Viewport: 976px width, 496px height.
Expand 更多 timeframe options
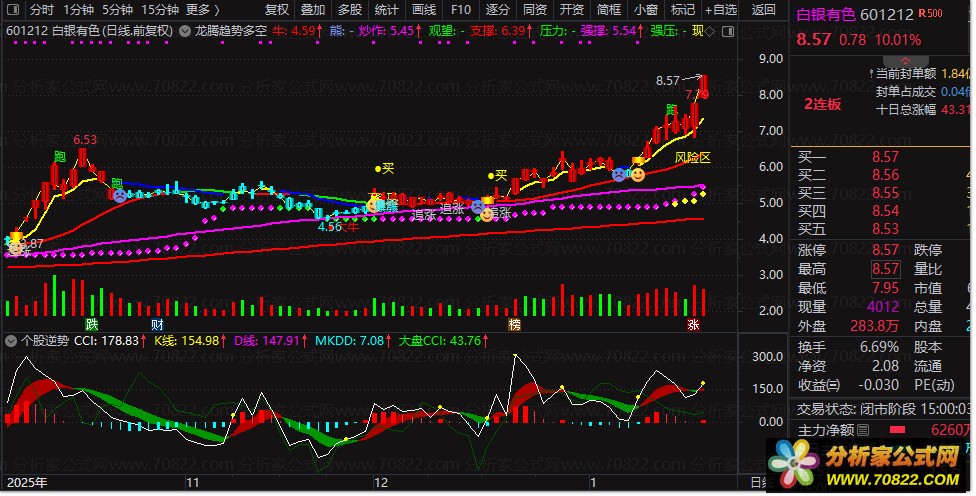pos(203,9)
